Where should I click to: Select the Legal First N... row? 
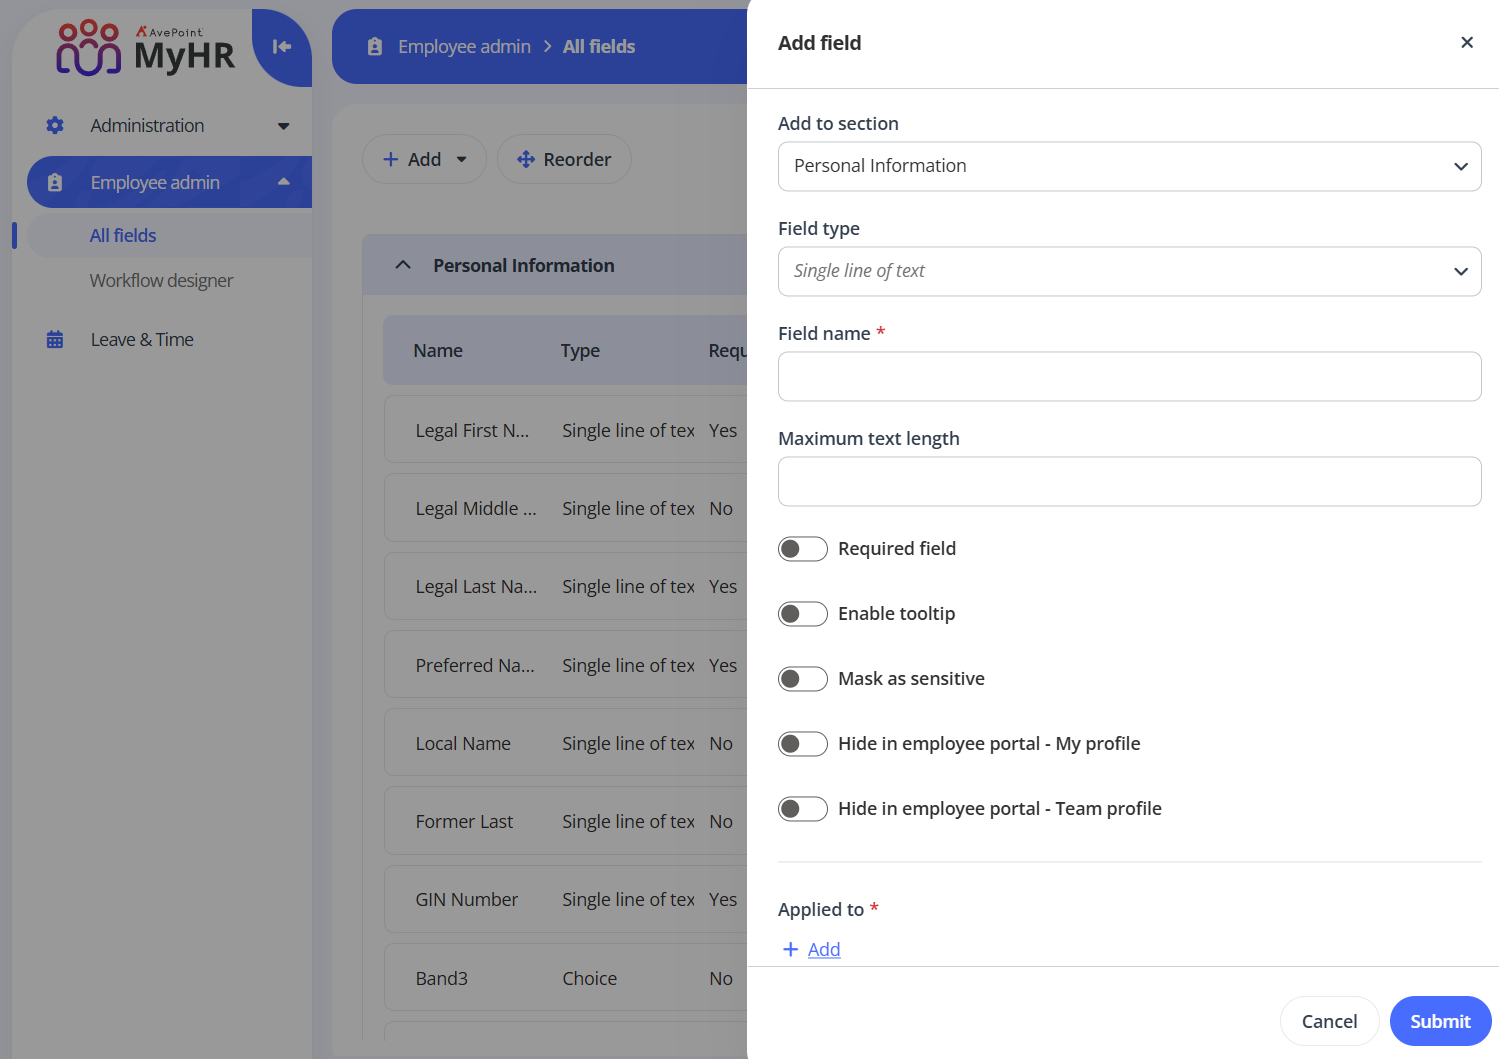(566, 430)
